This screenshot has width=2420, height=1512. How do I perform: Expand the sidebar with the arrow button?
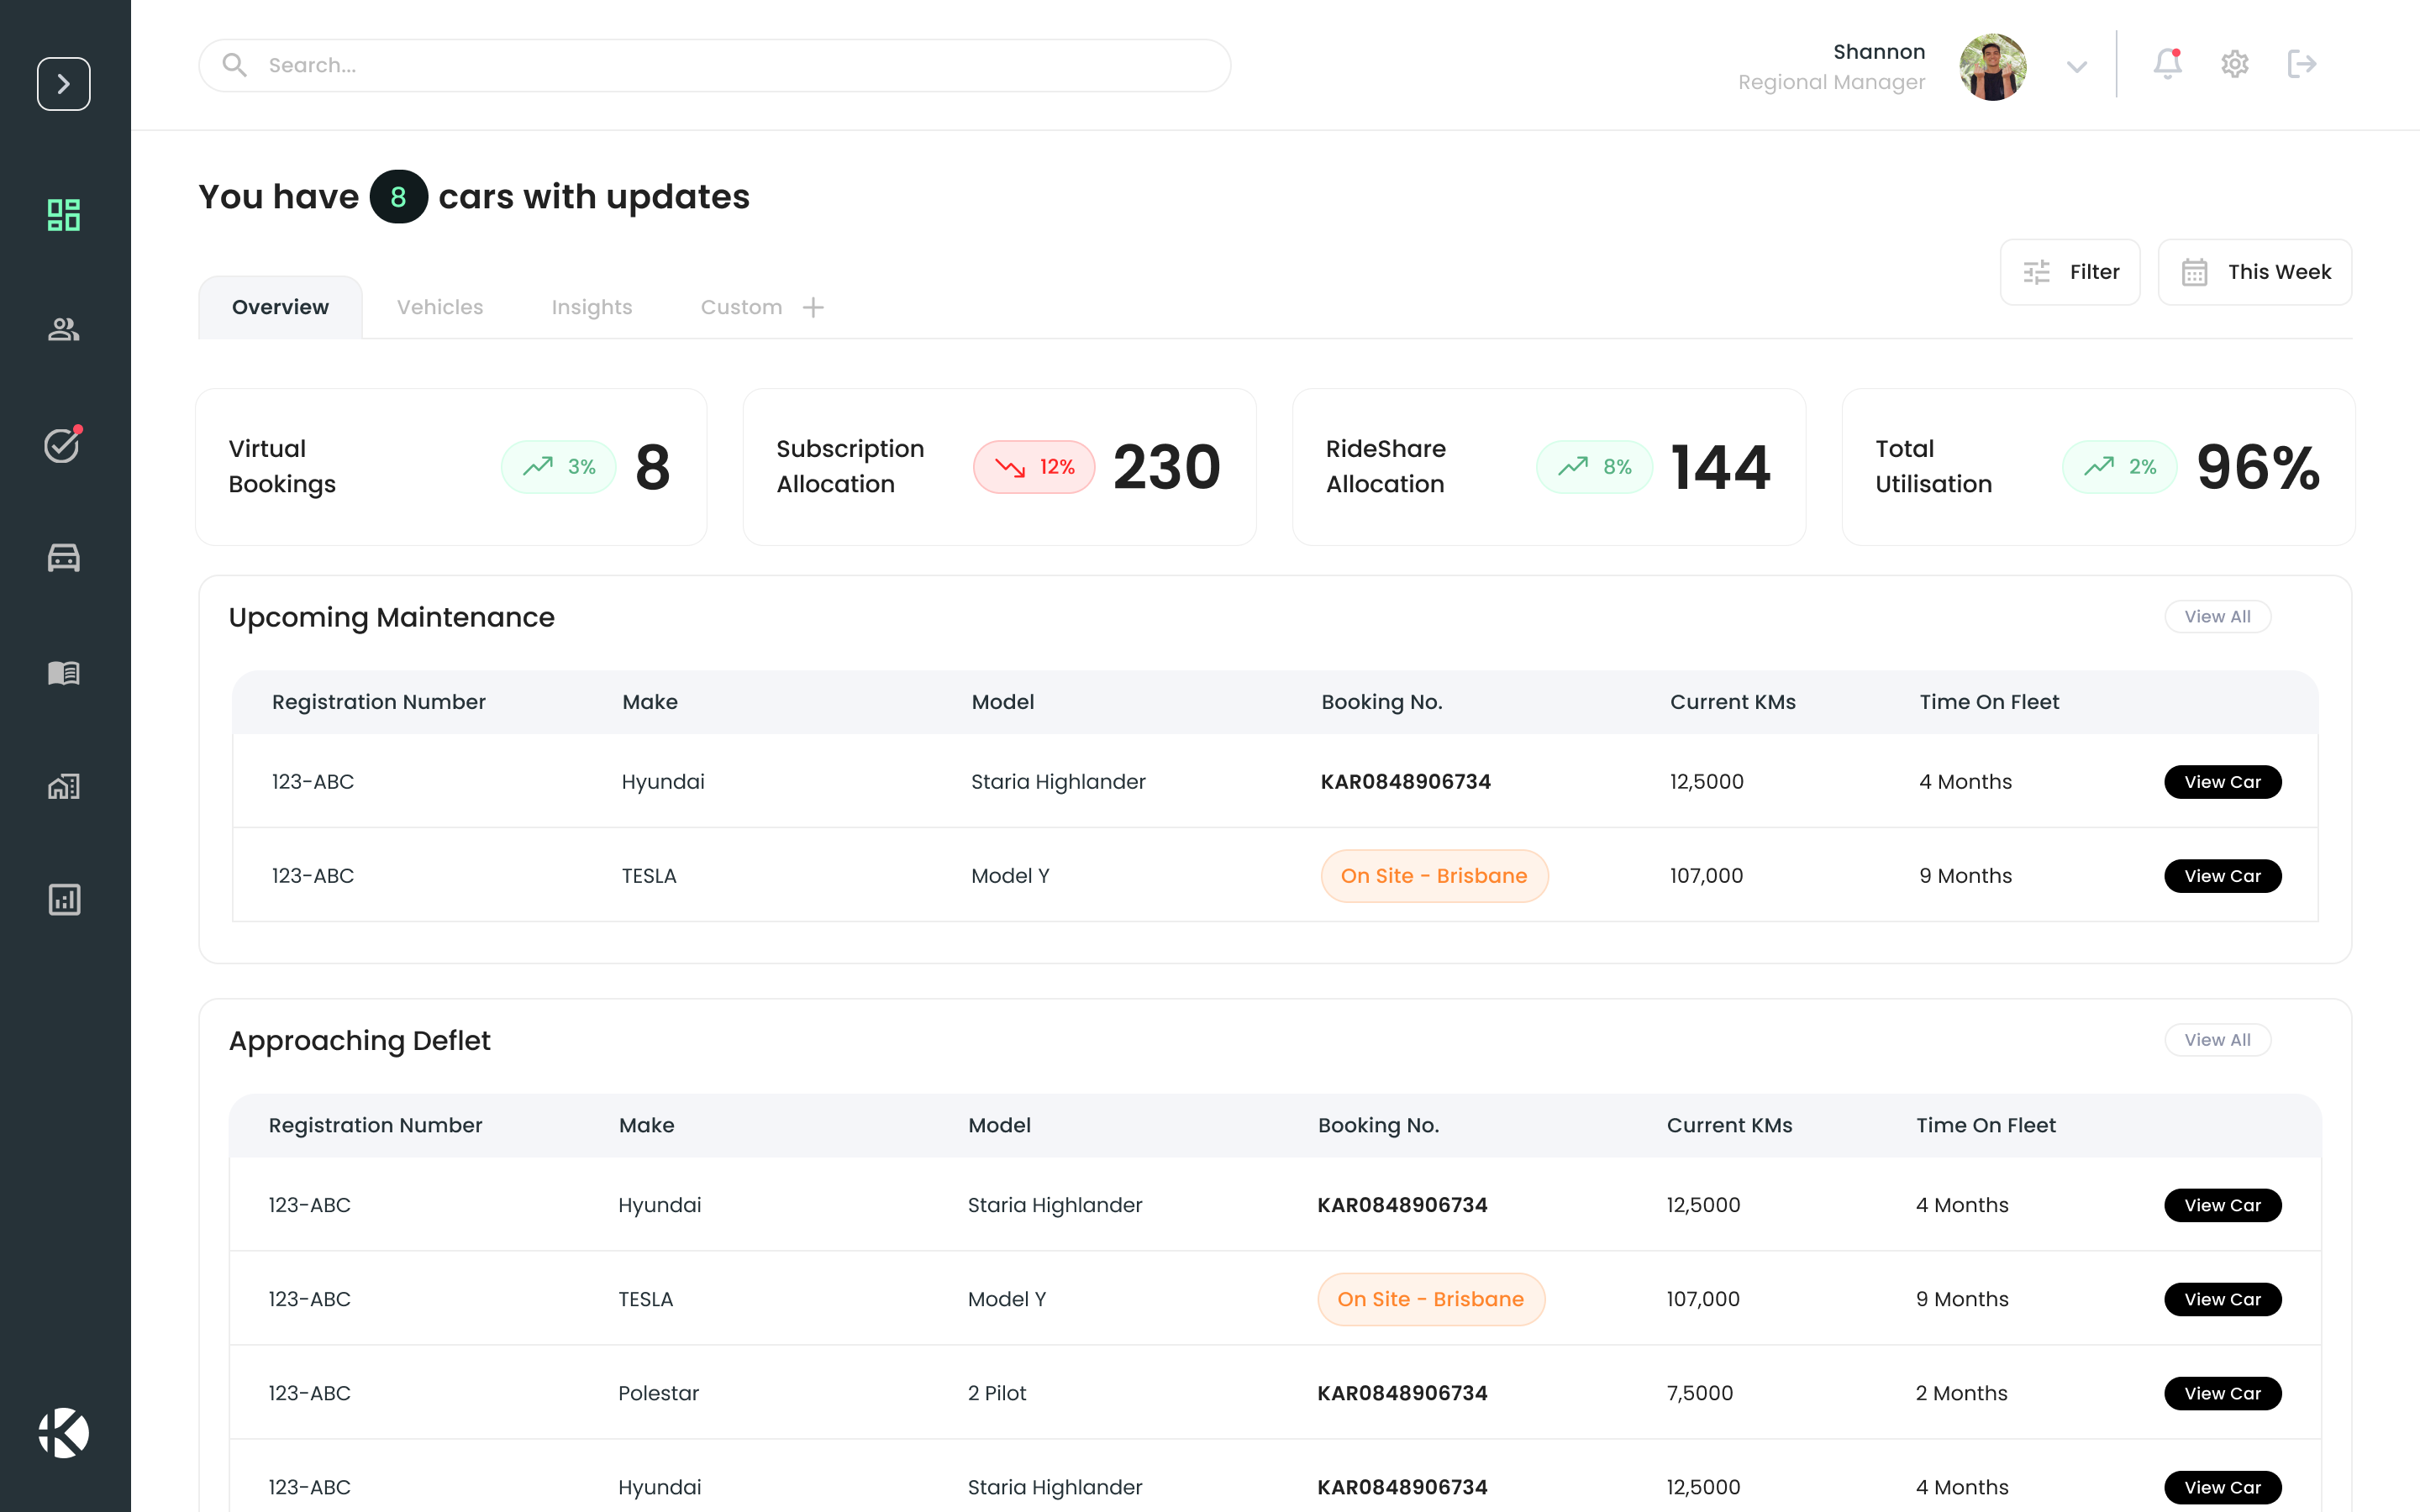tap(63, 84)
